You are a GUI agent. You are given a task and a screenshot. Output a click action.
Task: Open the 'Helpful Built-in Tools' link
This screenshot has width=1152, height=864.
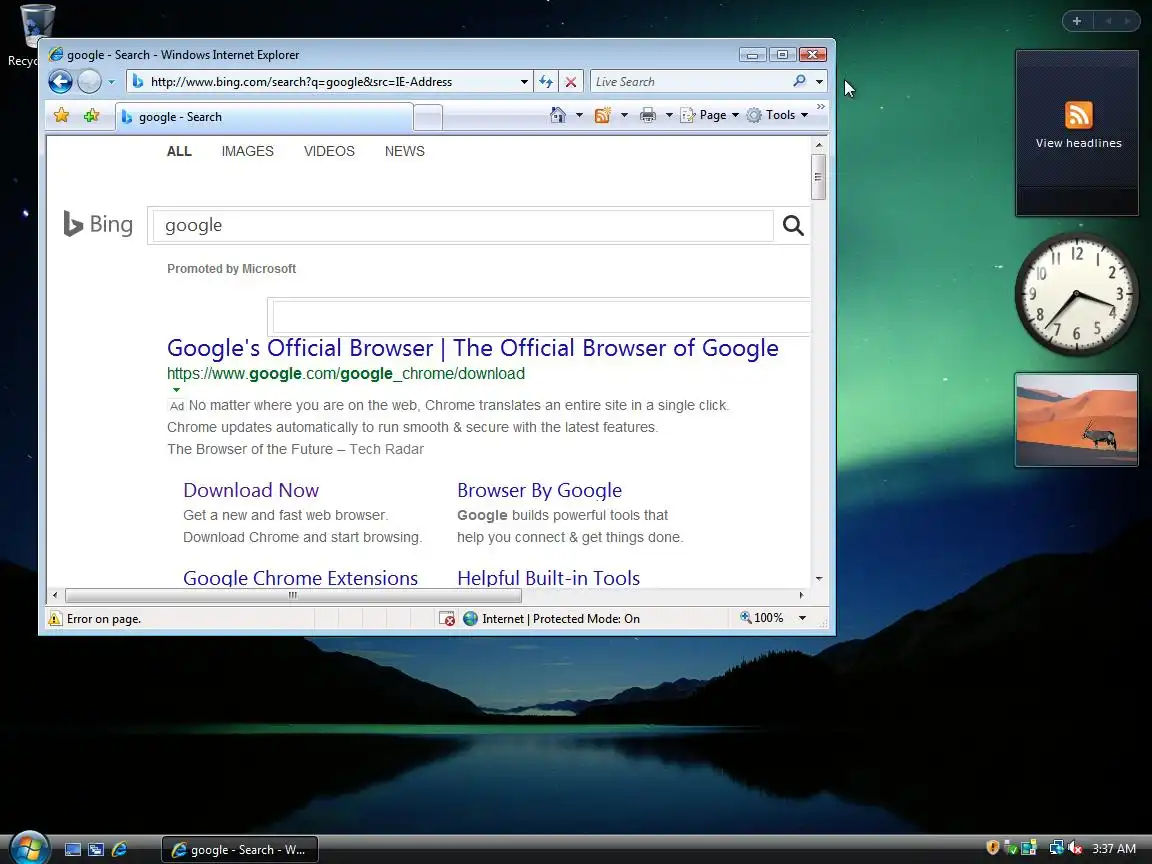point(548,577)
